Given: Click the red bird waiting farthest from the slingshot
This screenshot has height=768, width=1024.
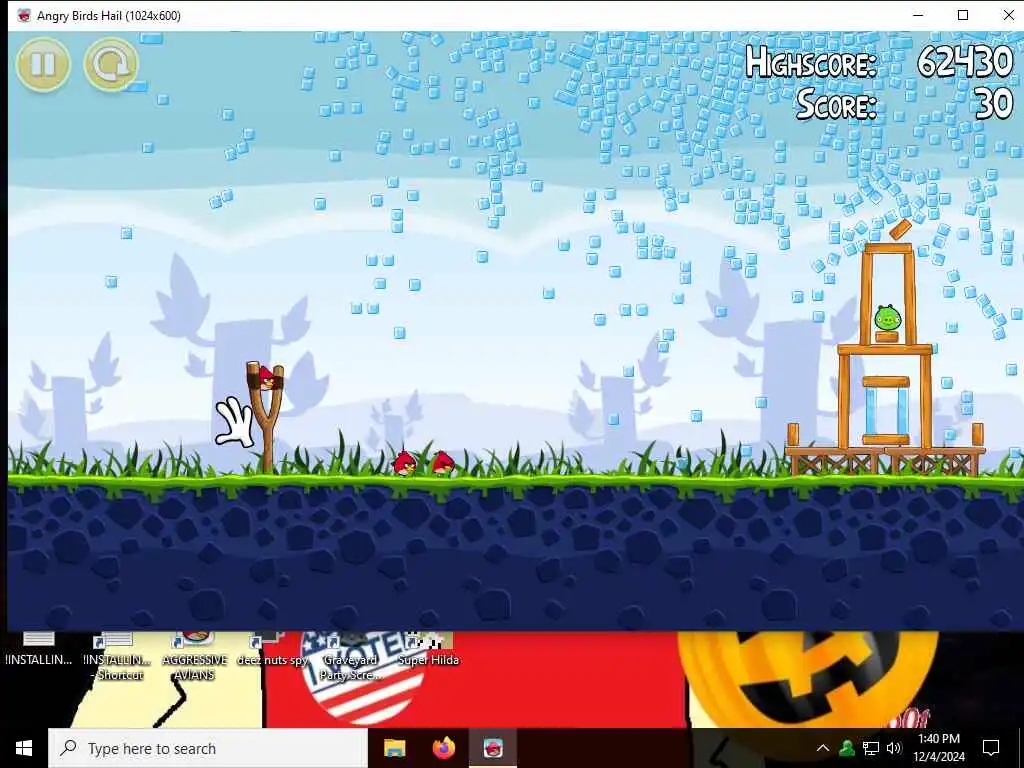Looking at the screenshot, I should tap(443, 463).
